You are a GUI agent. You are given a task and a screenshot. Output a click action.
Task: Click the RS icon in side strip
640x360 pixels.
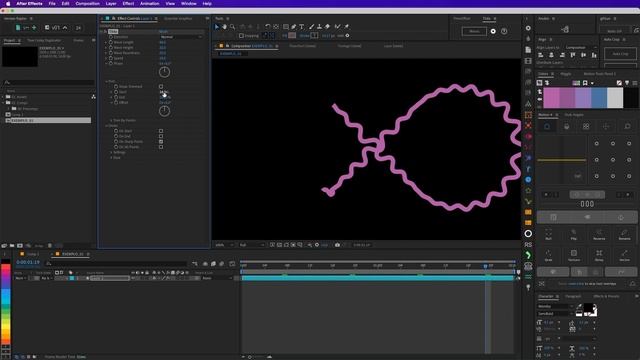(528, 244)
